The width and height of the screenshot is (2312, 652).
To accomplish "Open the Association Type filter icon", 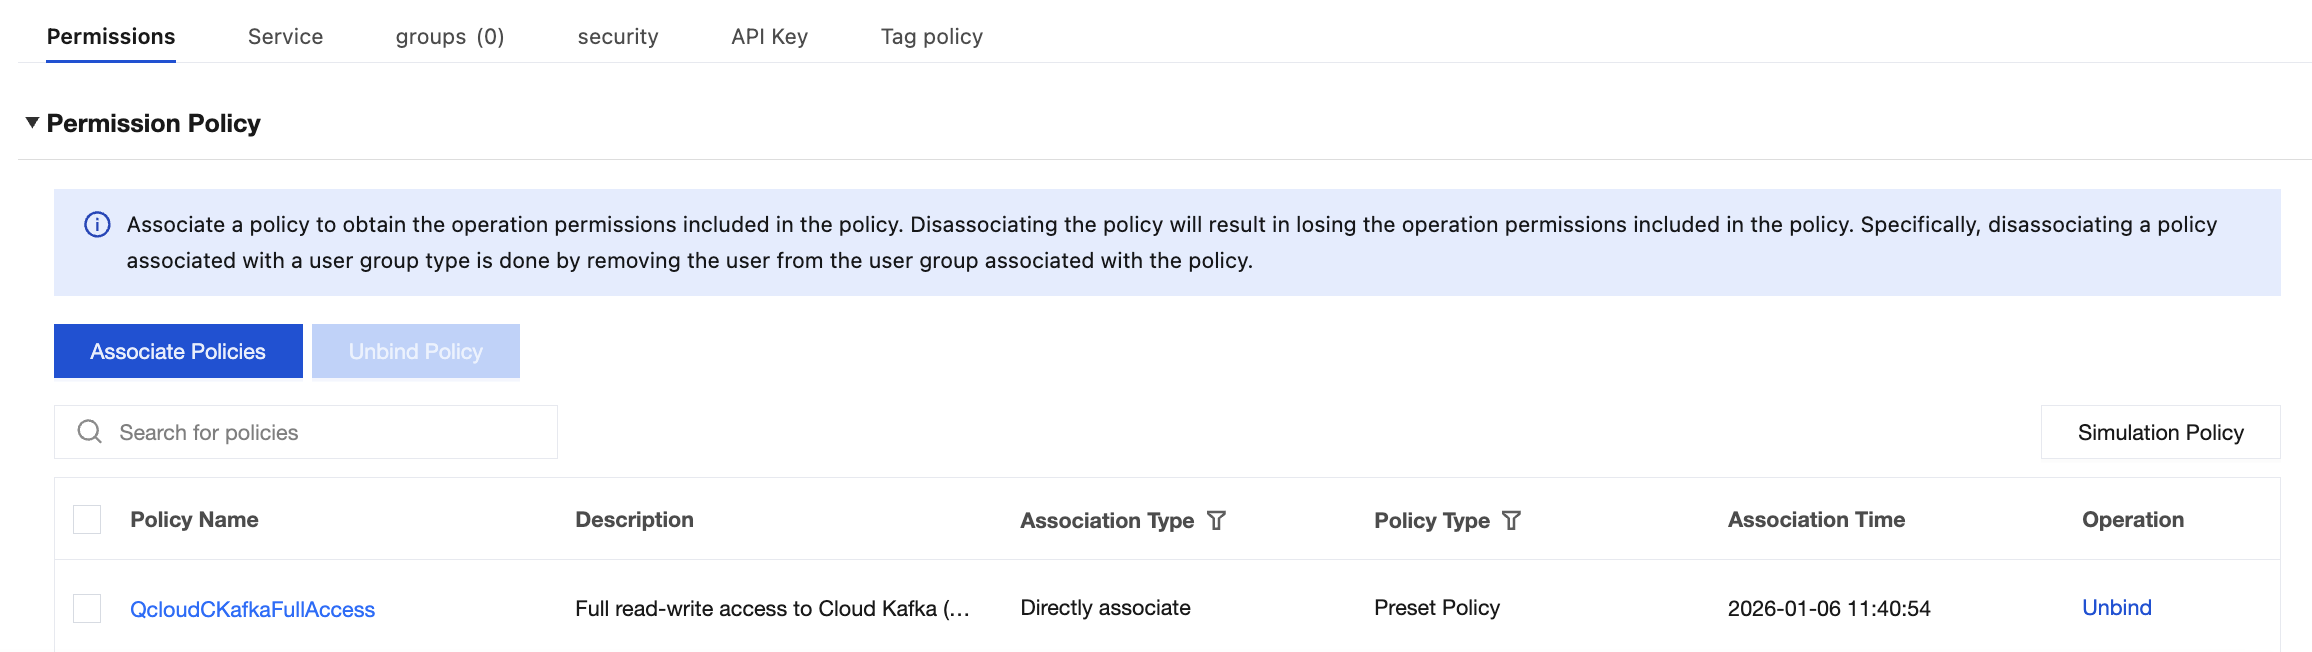I will 1216,520.
